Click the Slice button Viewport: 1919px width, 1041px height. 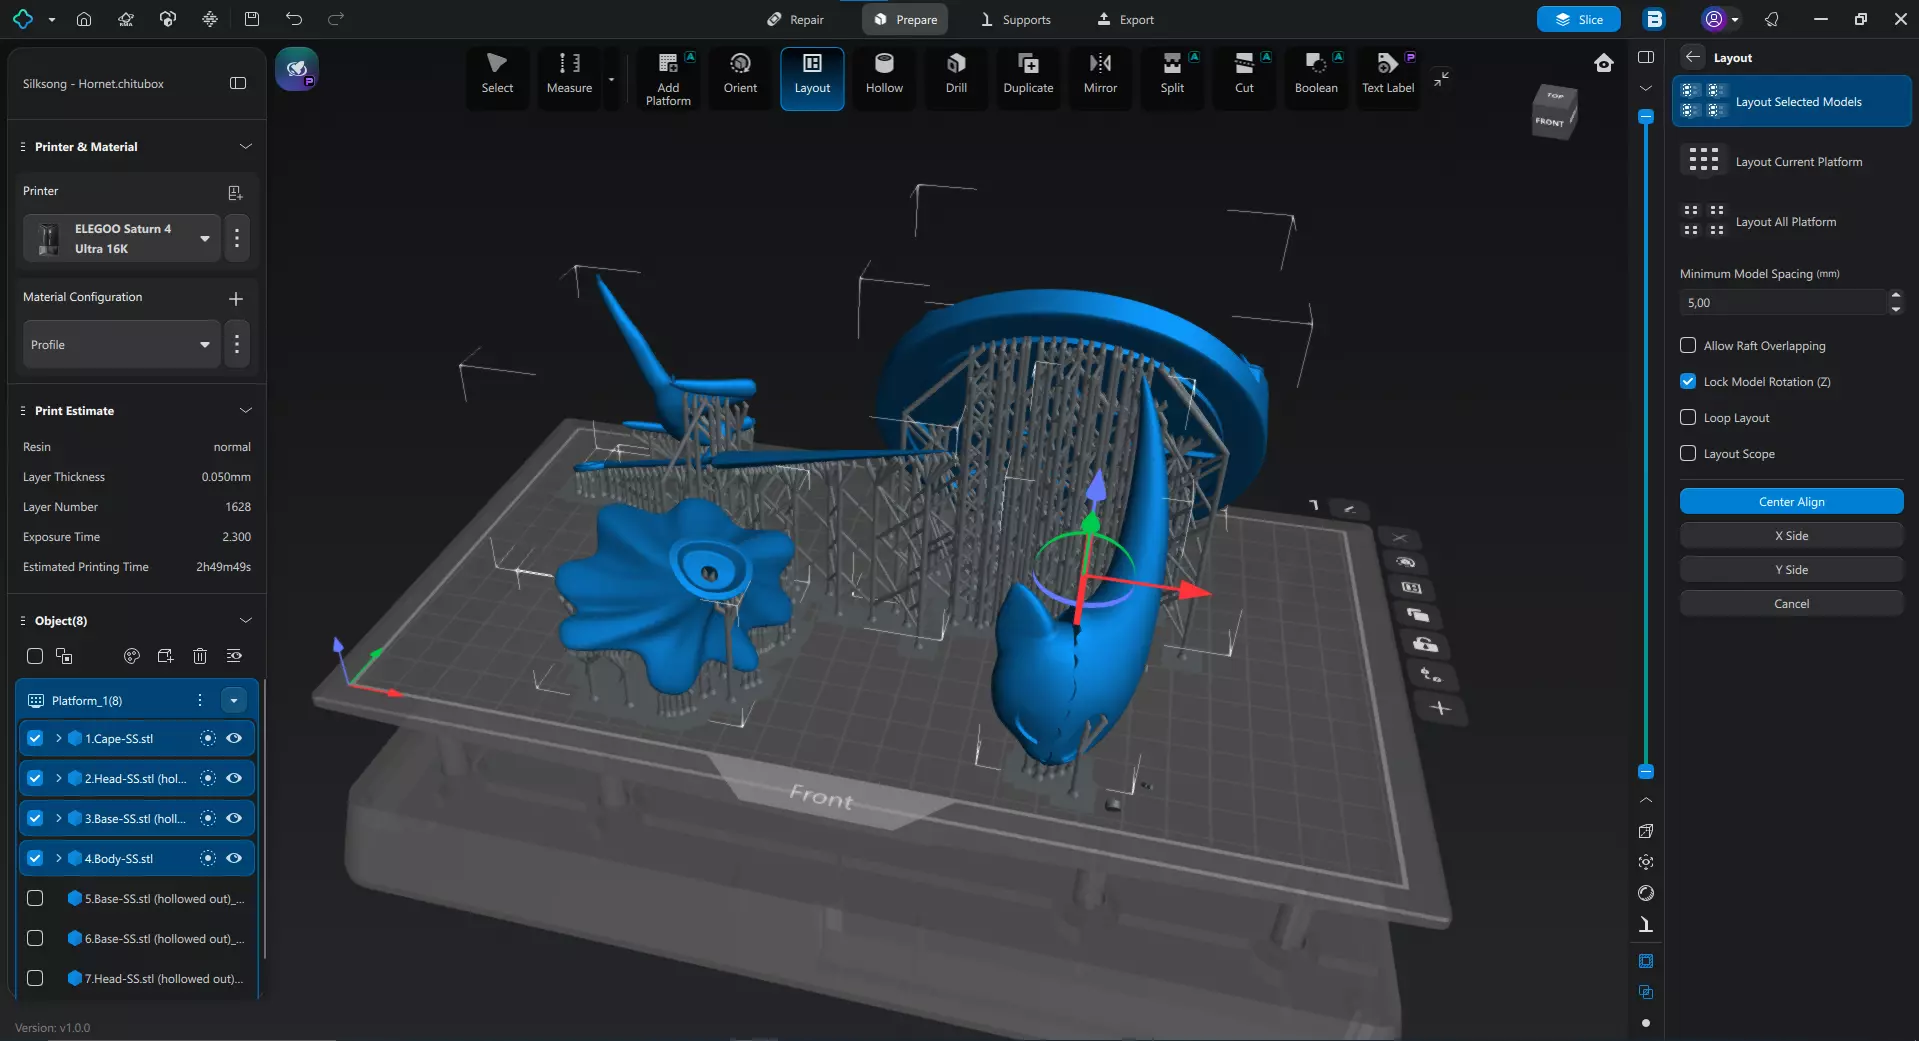tap(1578, 19)
